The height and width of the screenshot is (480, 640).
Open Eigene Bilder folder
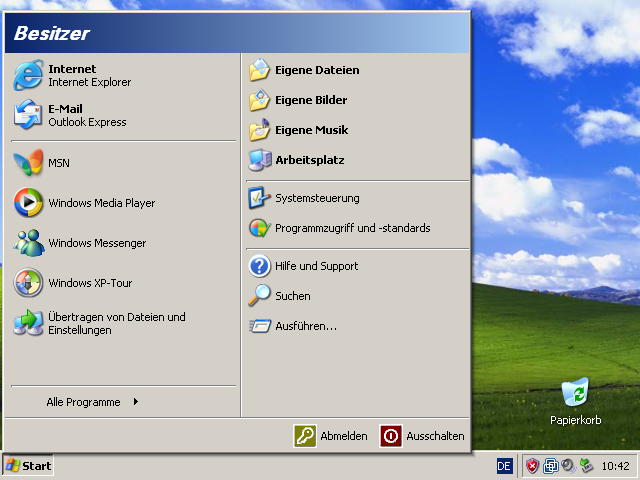[x=310, y=100]
